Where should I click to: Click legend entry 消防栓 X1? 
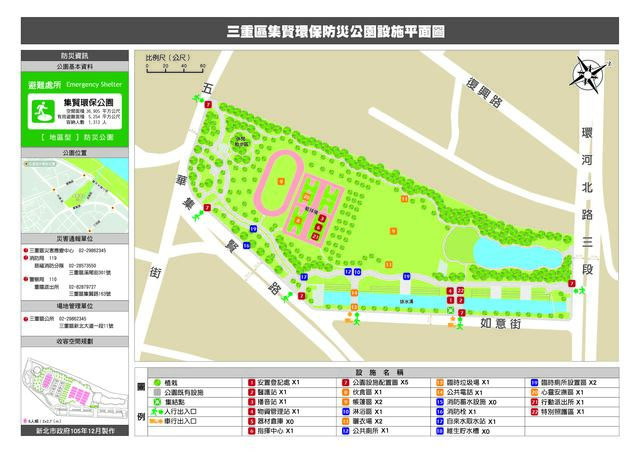456,412
